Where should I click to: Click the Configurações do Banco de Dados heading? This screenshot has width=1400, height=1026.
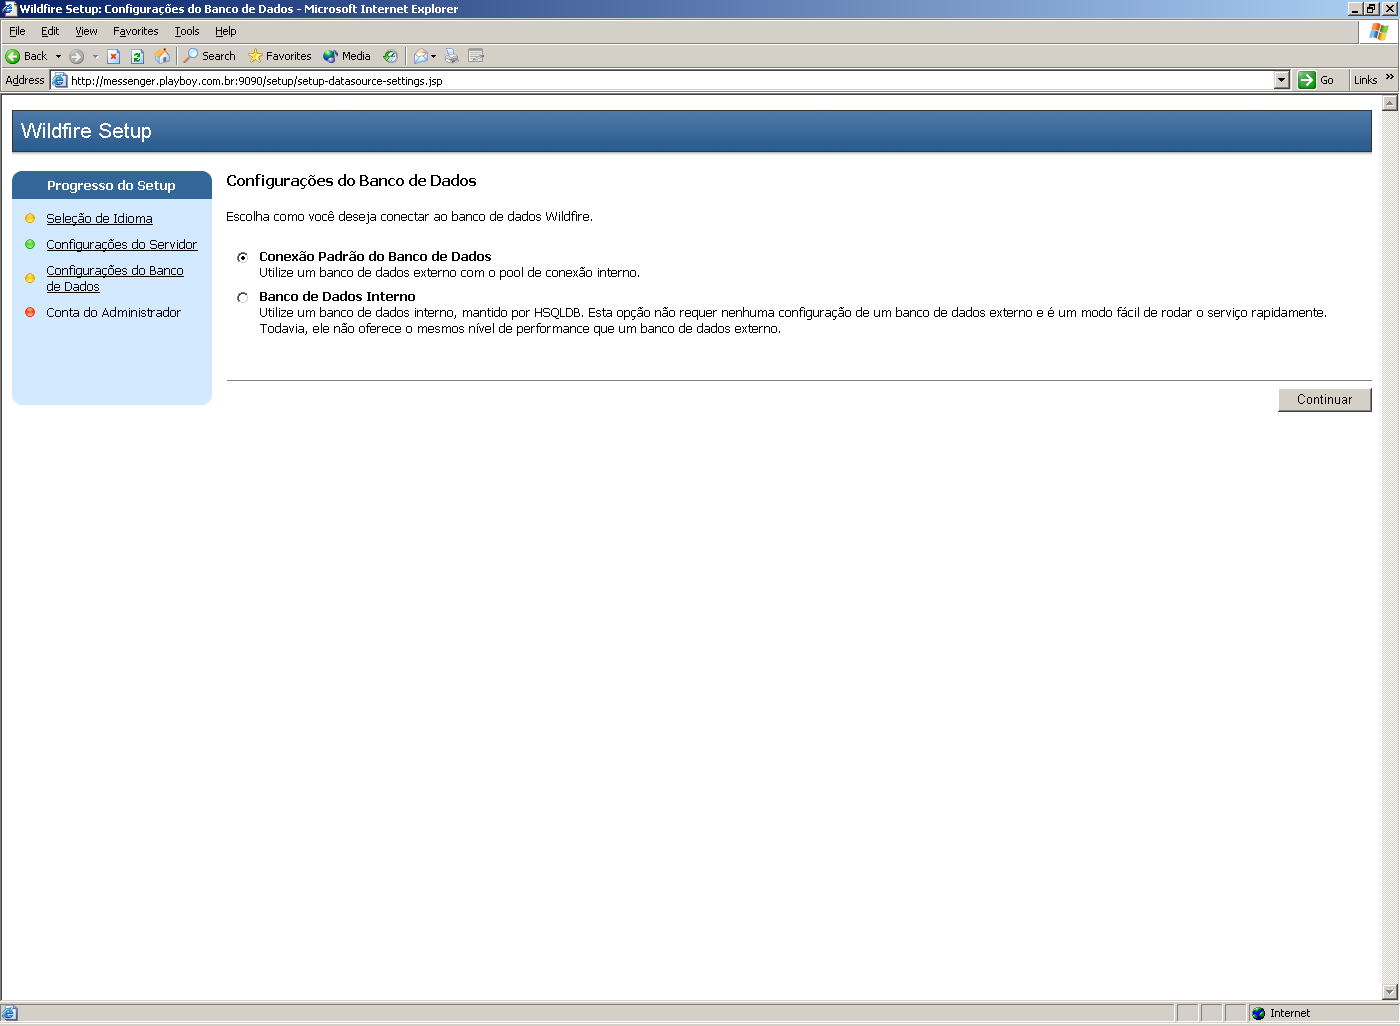tap(351, 181)
